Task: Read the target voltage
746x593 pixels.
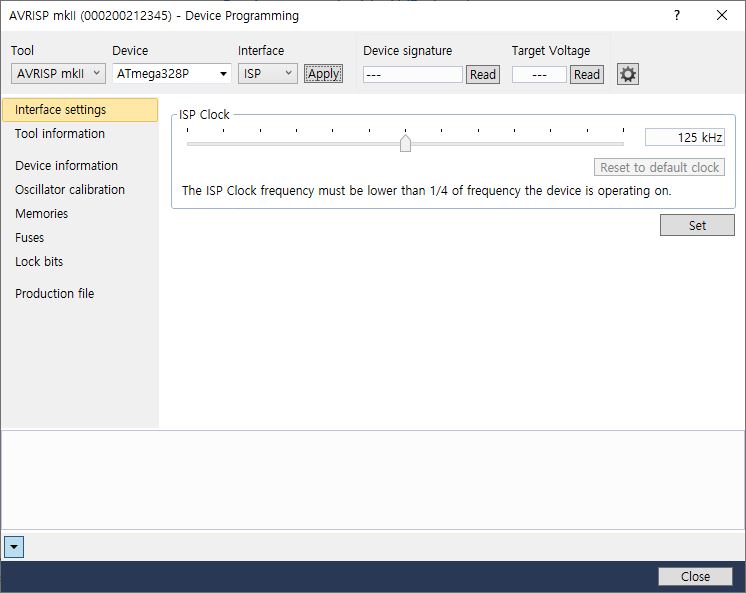Action: [x=587, y=74]
